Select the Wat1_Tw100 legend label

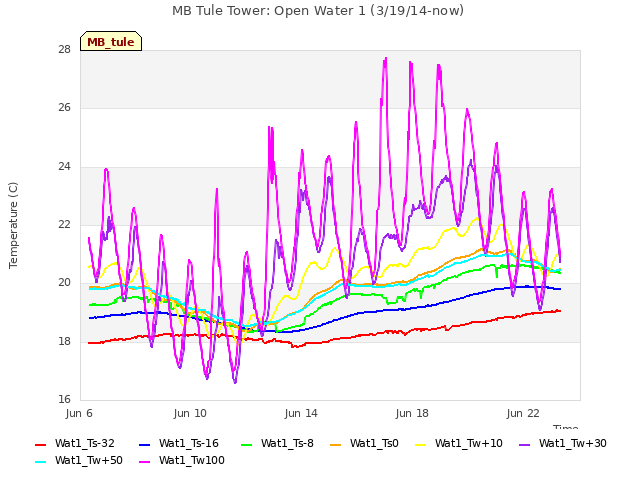192,461
